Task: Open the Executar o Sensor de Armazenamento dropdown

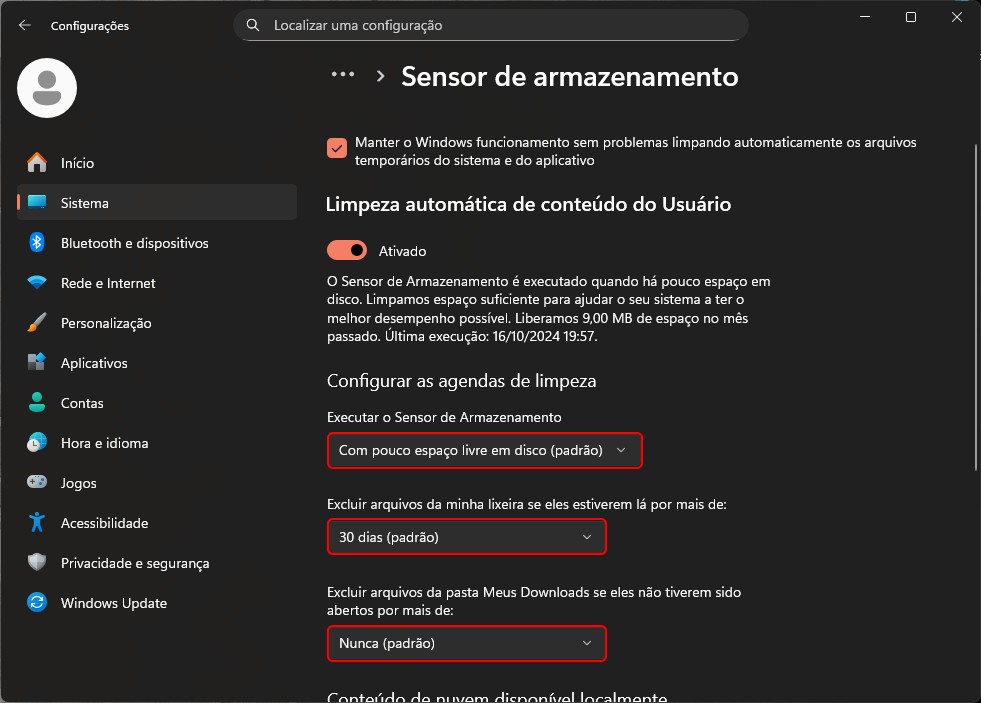Action: point(484,451)
